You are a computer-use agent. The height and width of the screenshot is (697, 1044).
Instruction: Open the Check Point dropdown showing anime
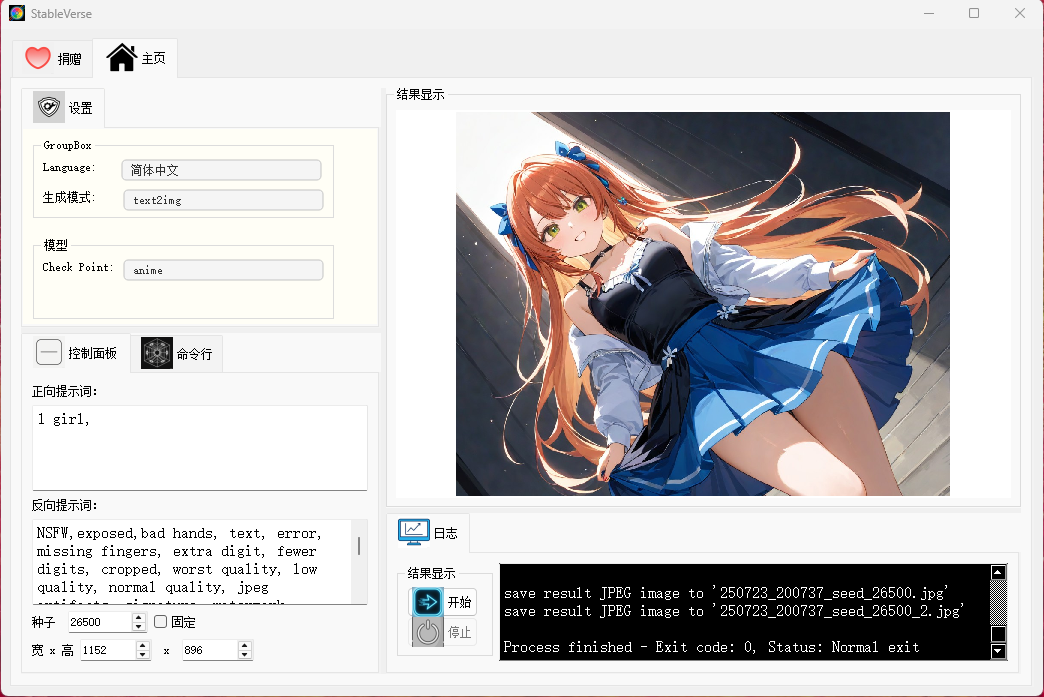pyautogui.click(x=224, y=270)
